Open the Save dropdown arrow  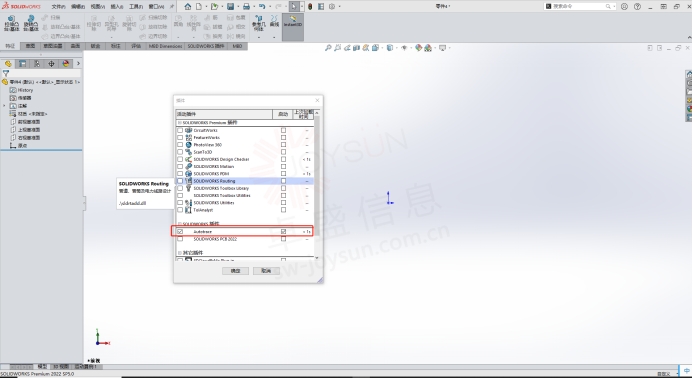pyautogui.click(x=237, y=7)
